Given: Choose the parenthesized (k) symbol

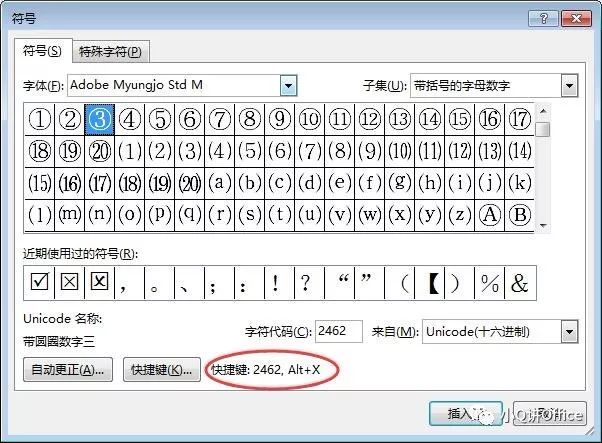Looking at the screenshot, I should pos(519,183).
